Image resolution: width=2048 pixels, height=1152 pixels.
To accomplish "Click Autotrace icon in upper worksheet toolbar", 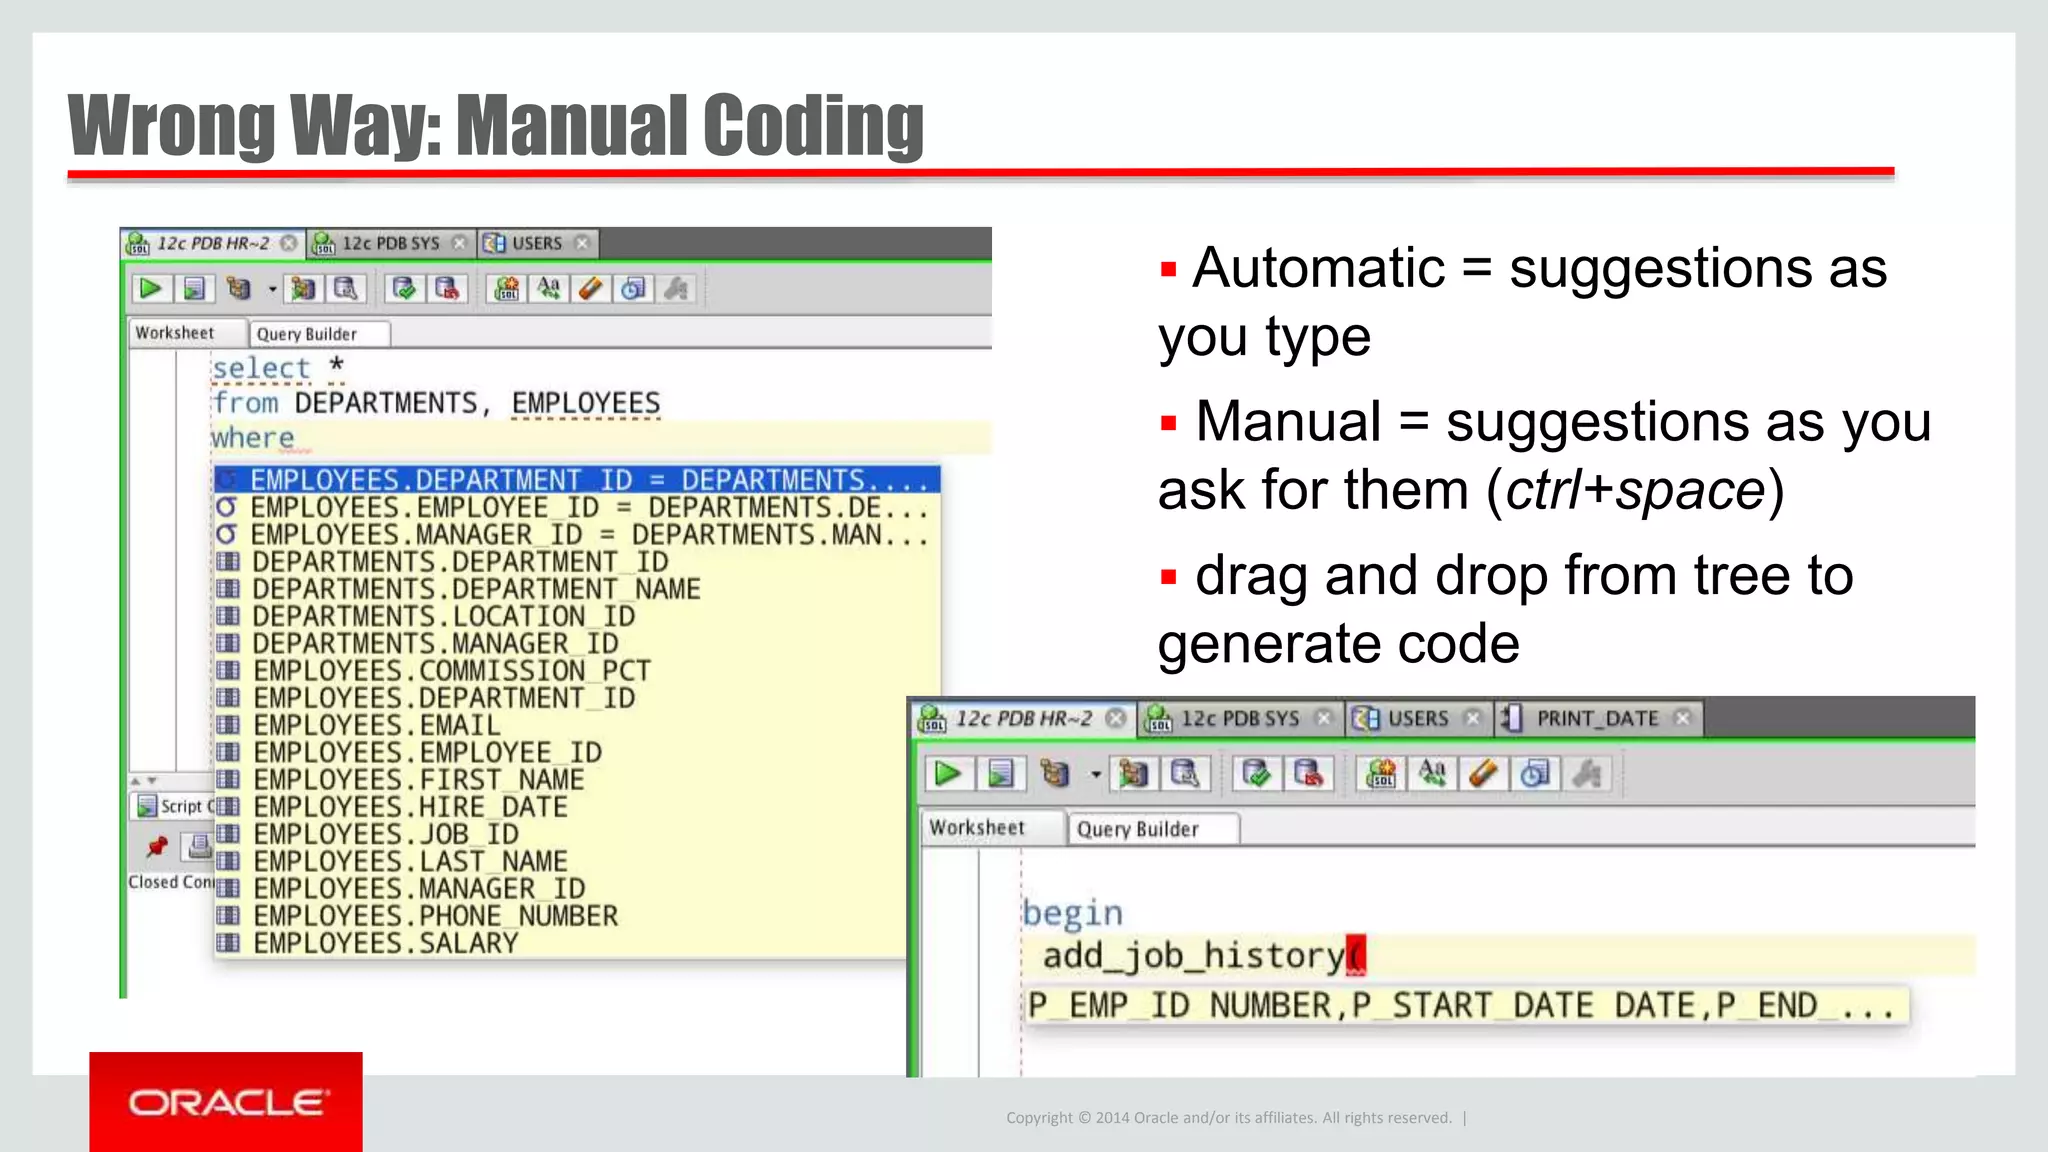I will coord(302,289).
